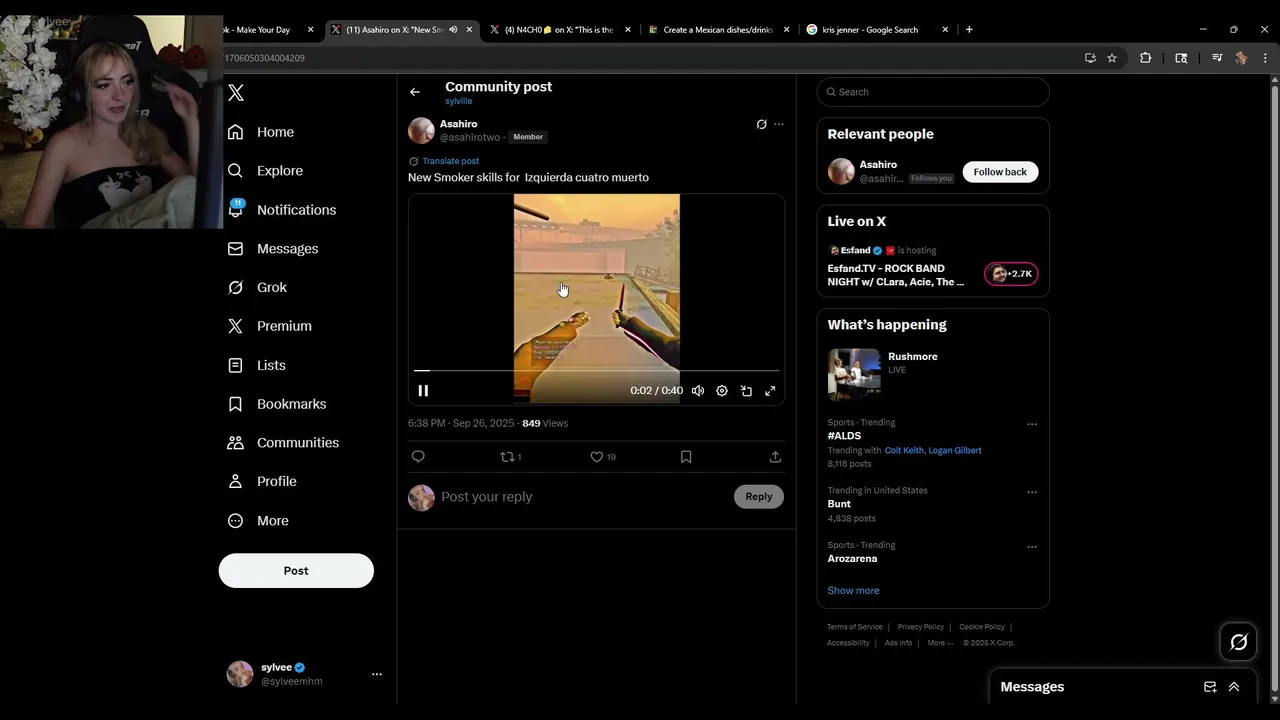This screenshot has width=1280, height=720.
Task: Open Asahiro in Relevant people
Action: (x=878, y=165)
